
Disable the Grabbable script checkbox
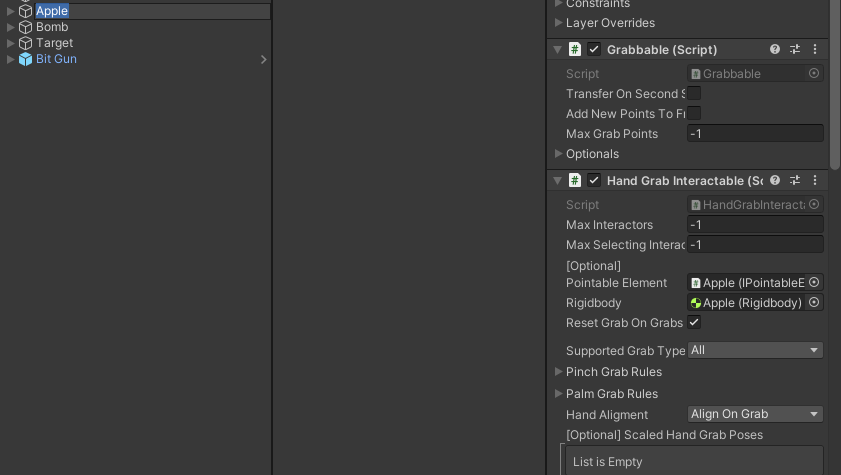click(x=594, y=49)
